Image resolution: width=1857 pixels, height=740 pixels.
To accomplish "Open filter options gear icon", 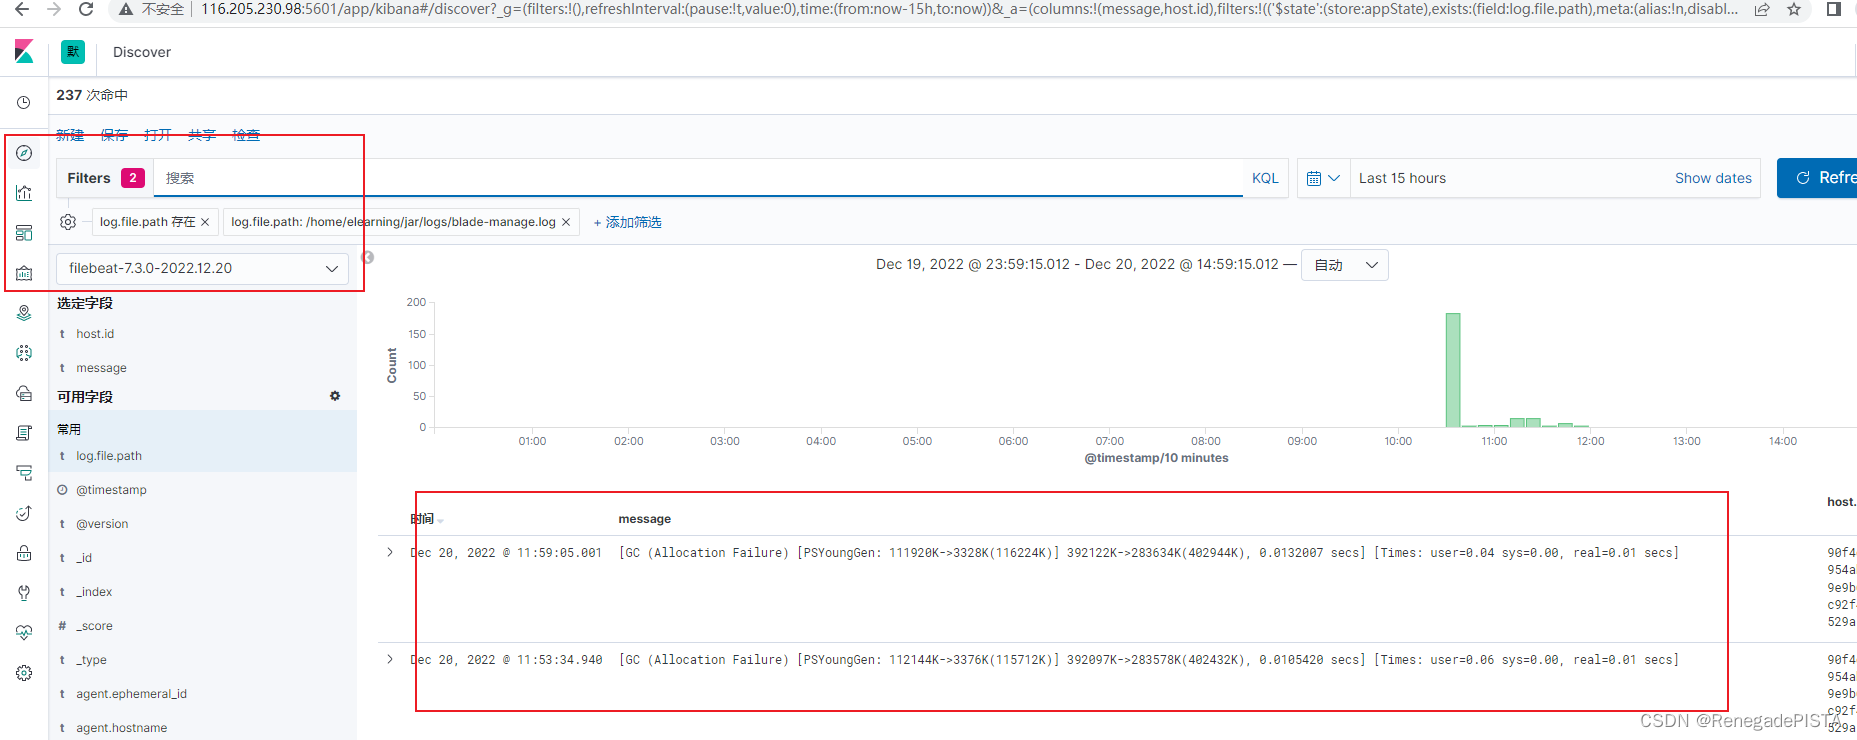I will [68, 222].
